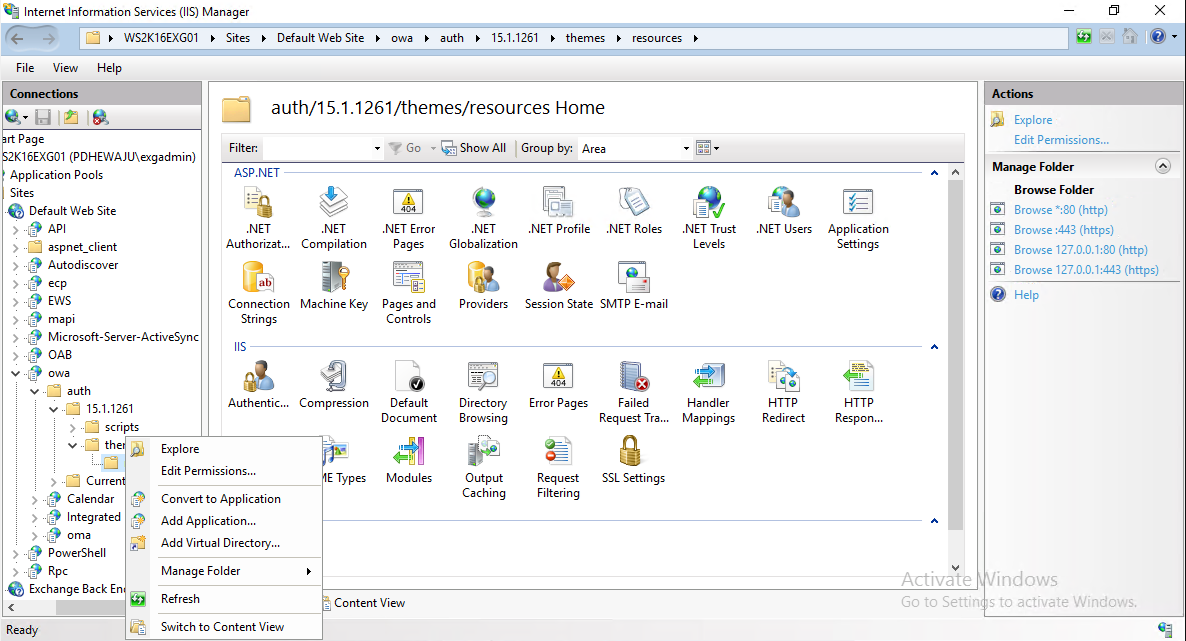Screen dimensions: 1186x641
Task: Open the File menu
Action: pos(25,68)
